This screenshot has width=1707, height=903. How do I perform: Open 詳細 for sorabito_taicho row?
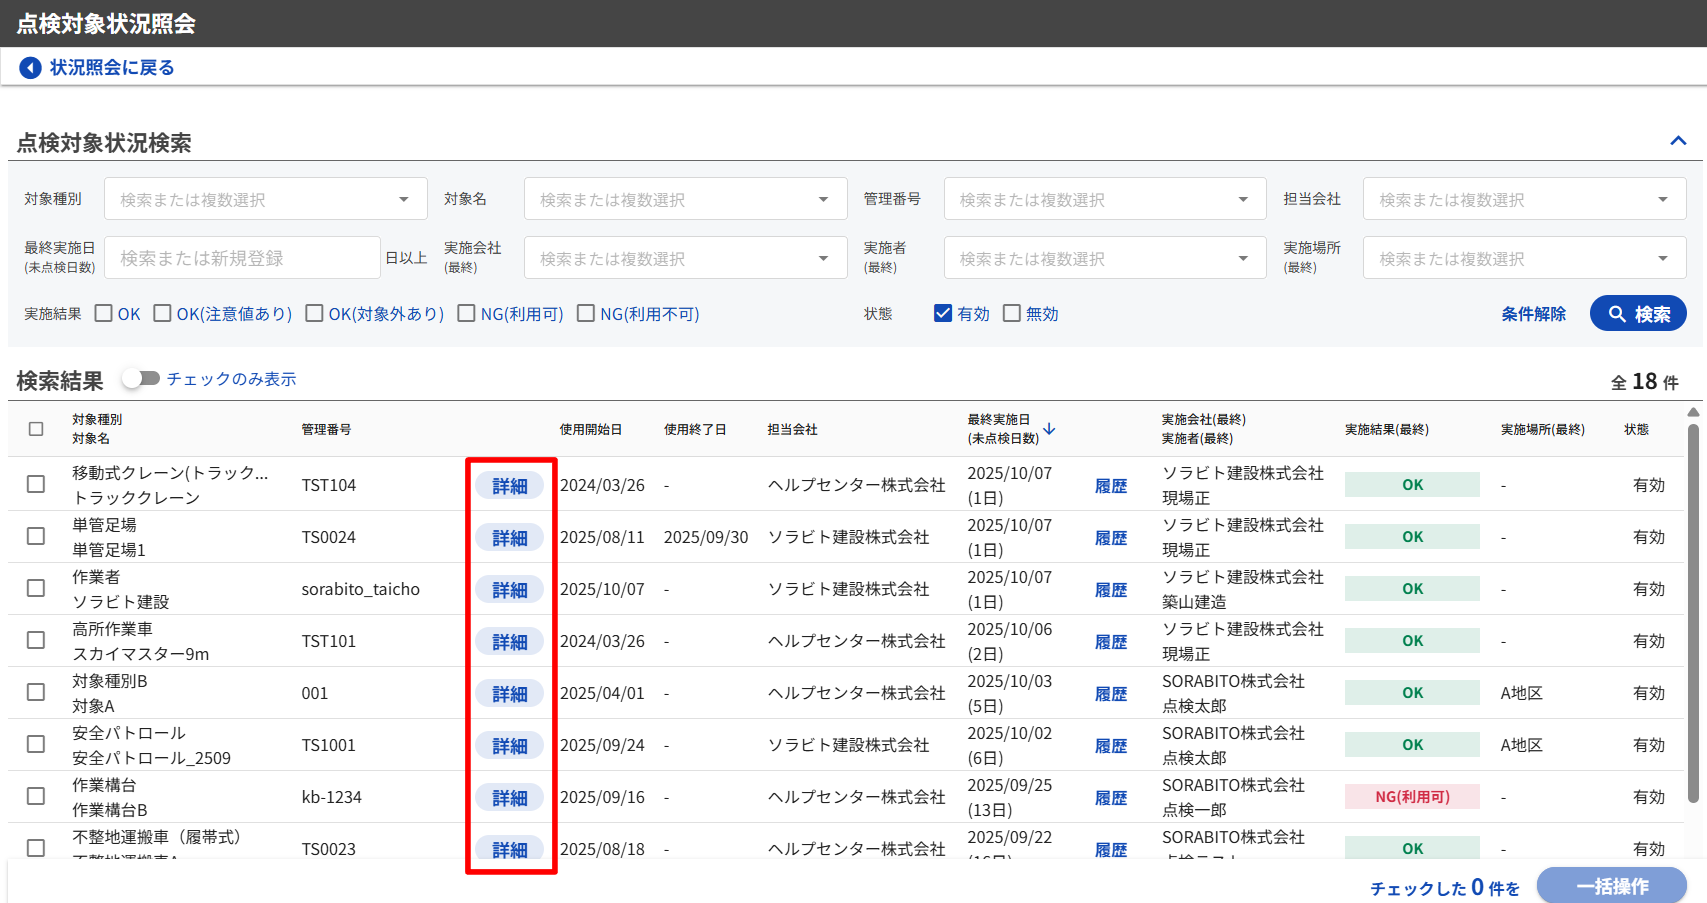point(509,590)
